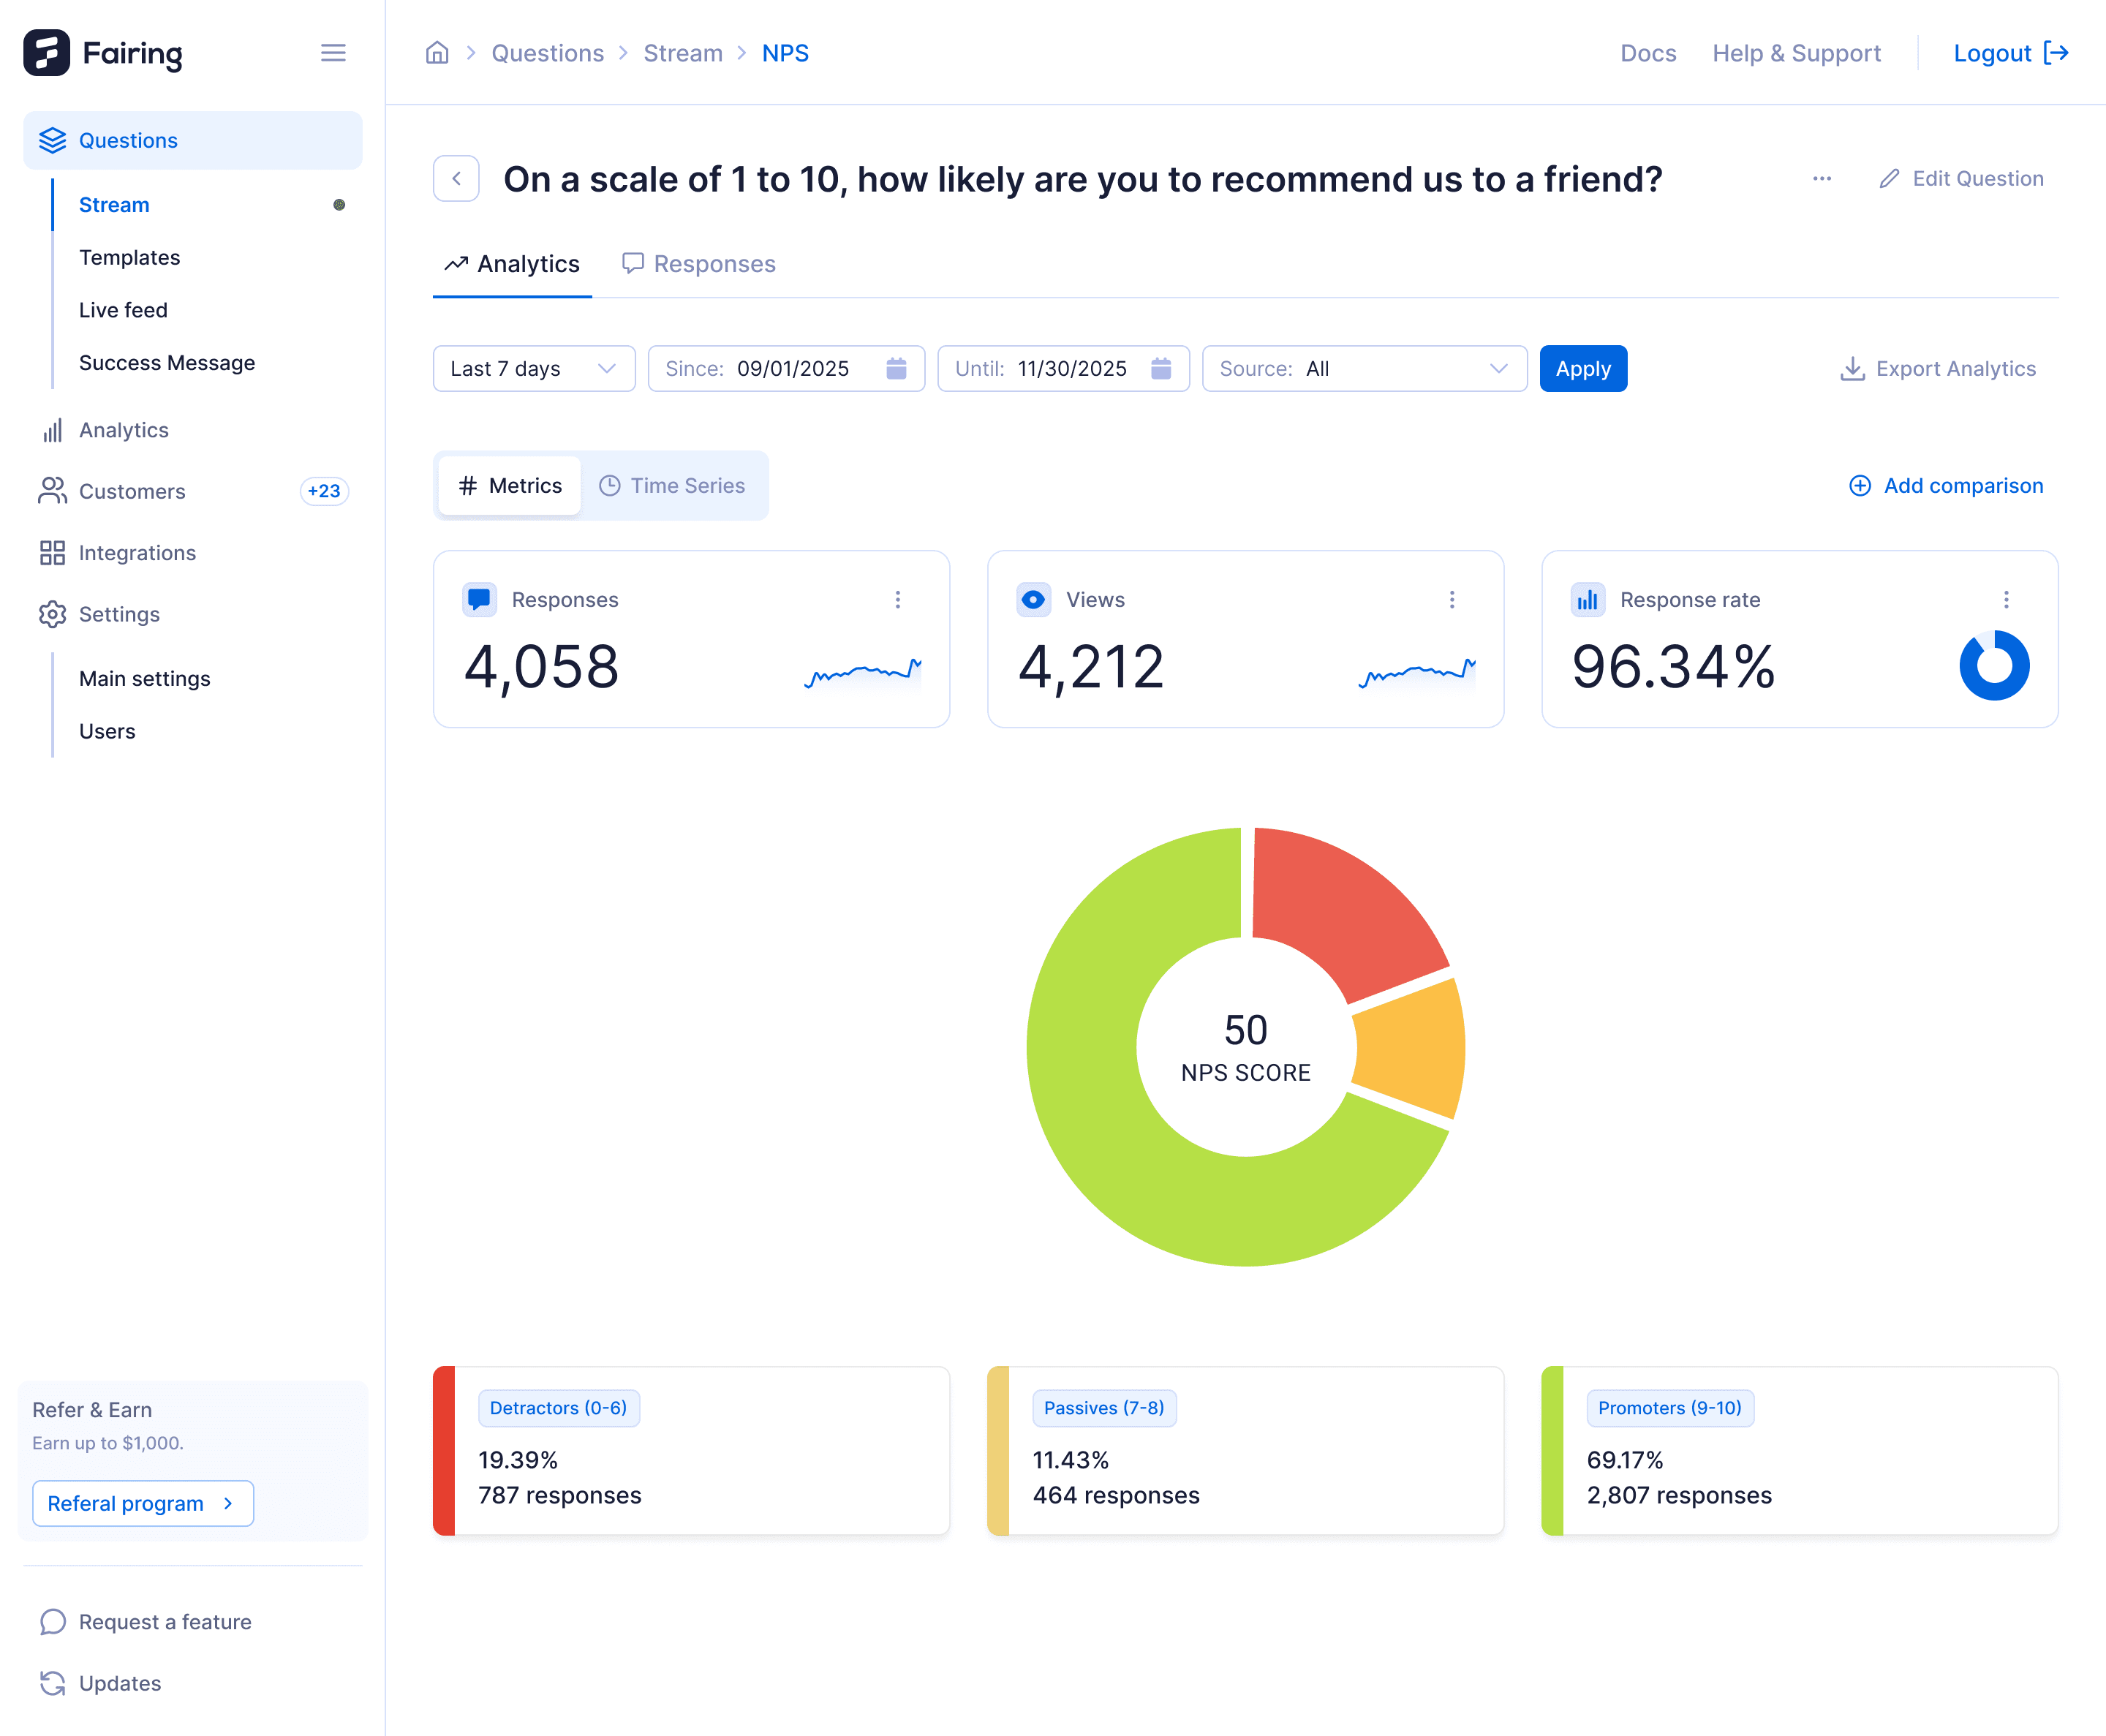The width and height of the screenshot is (2106, 1736).
Task: Expand the Last 7 days dropdown
Action: (x=533, y=369)
